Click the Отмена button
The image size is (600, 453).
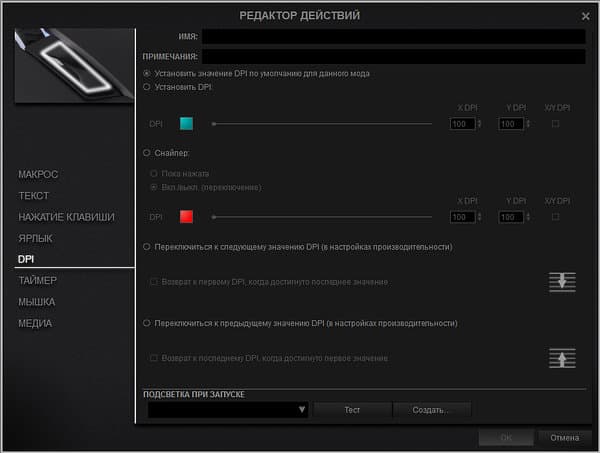[x=564, y=438]
